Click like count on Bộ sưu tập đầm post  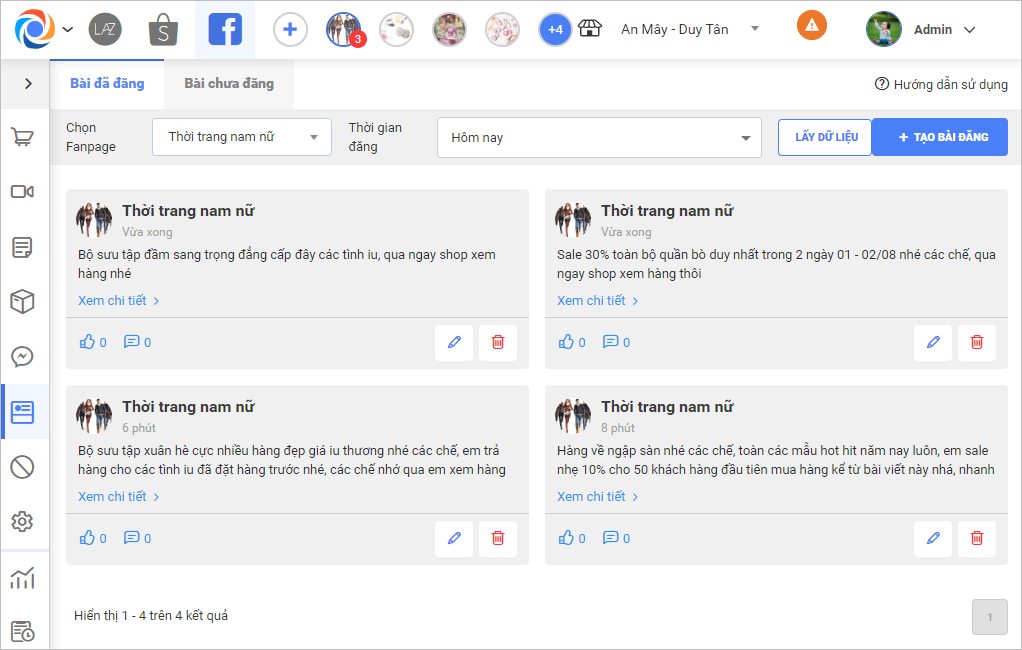[93, 342]
